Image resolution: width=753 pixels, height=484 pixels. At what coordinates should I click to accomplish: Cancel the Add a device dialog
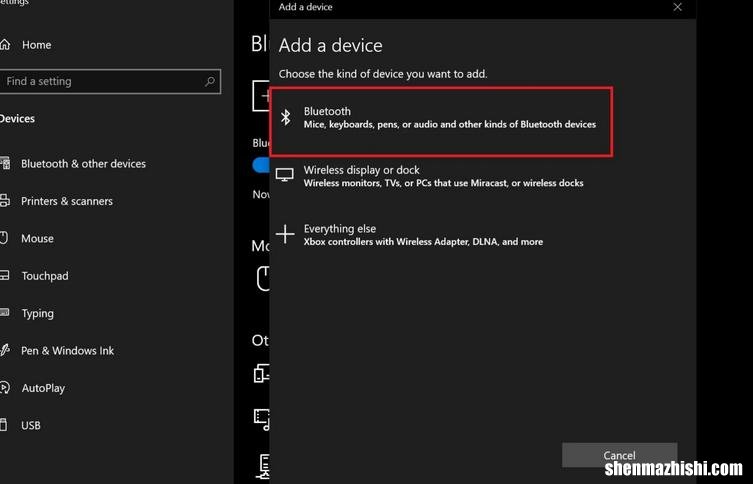point(619,455)
